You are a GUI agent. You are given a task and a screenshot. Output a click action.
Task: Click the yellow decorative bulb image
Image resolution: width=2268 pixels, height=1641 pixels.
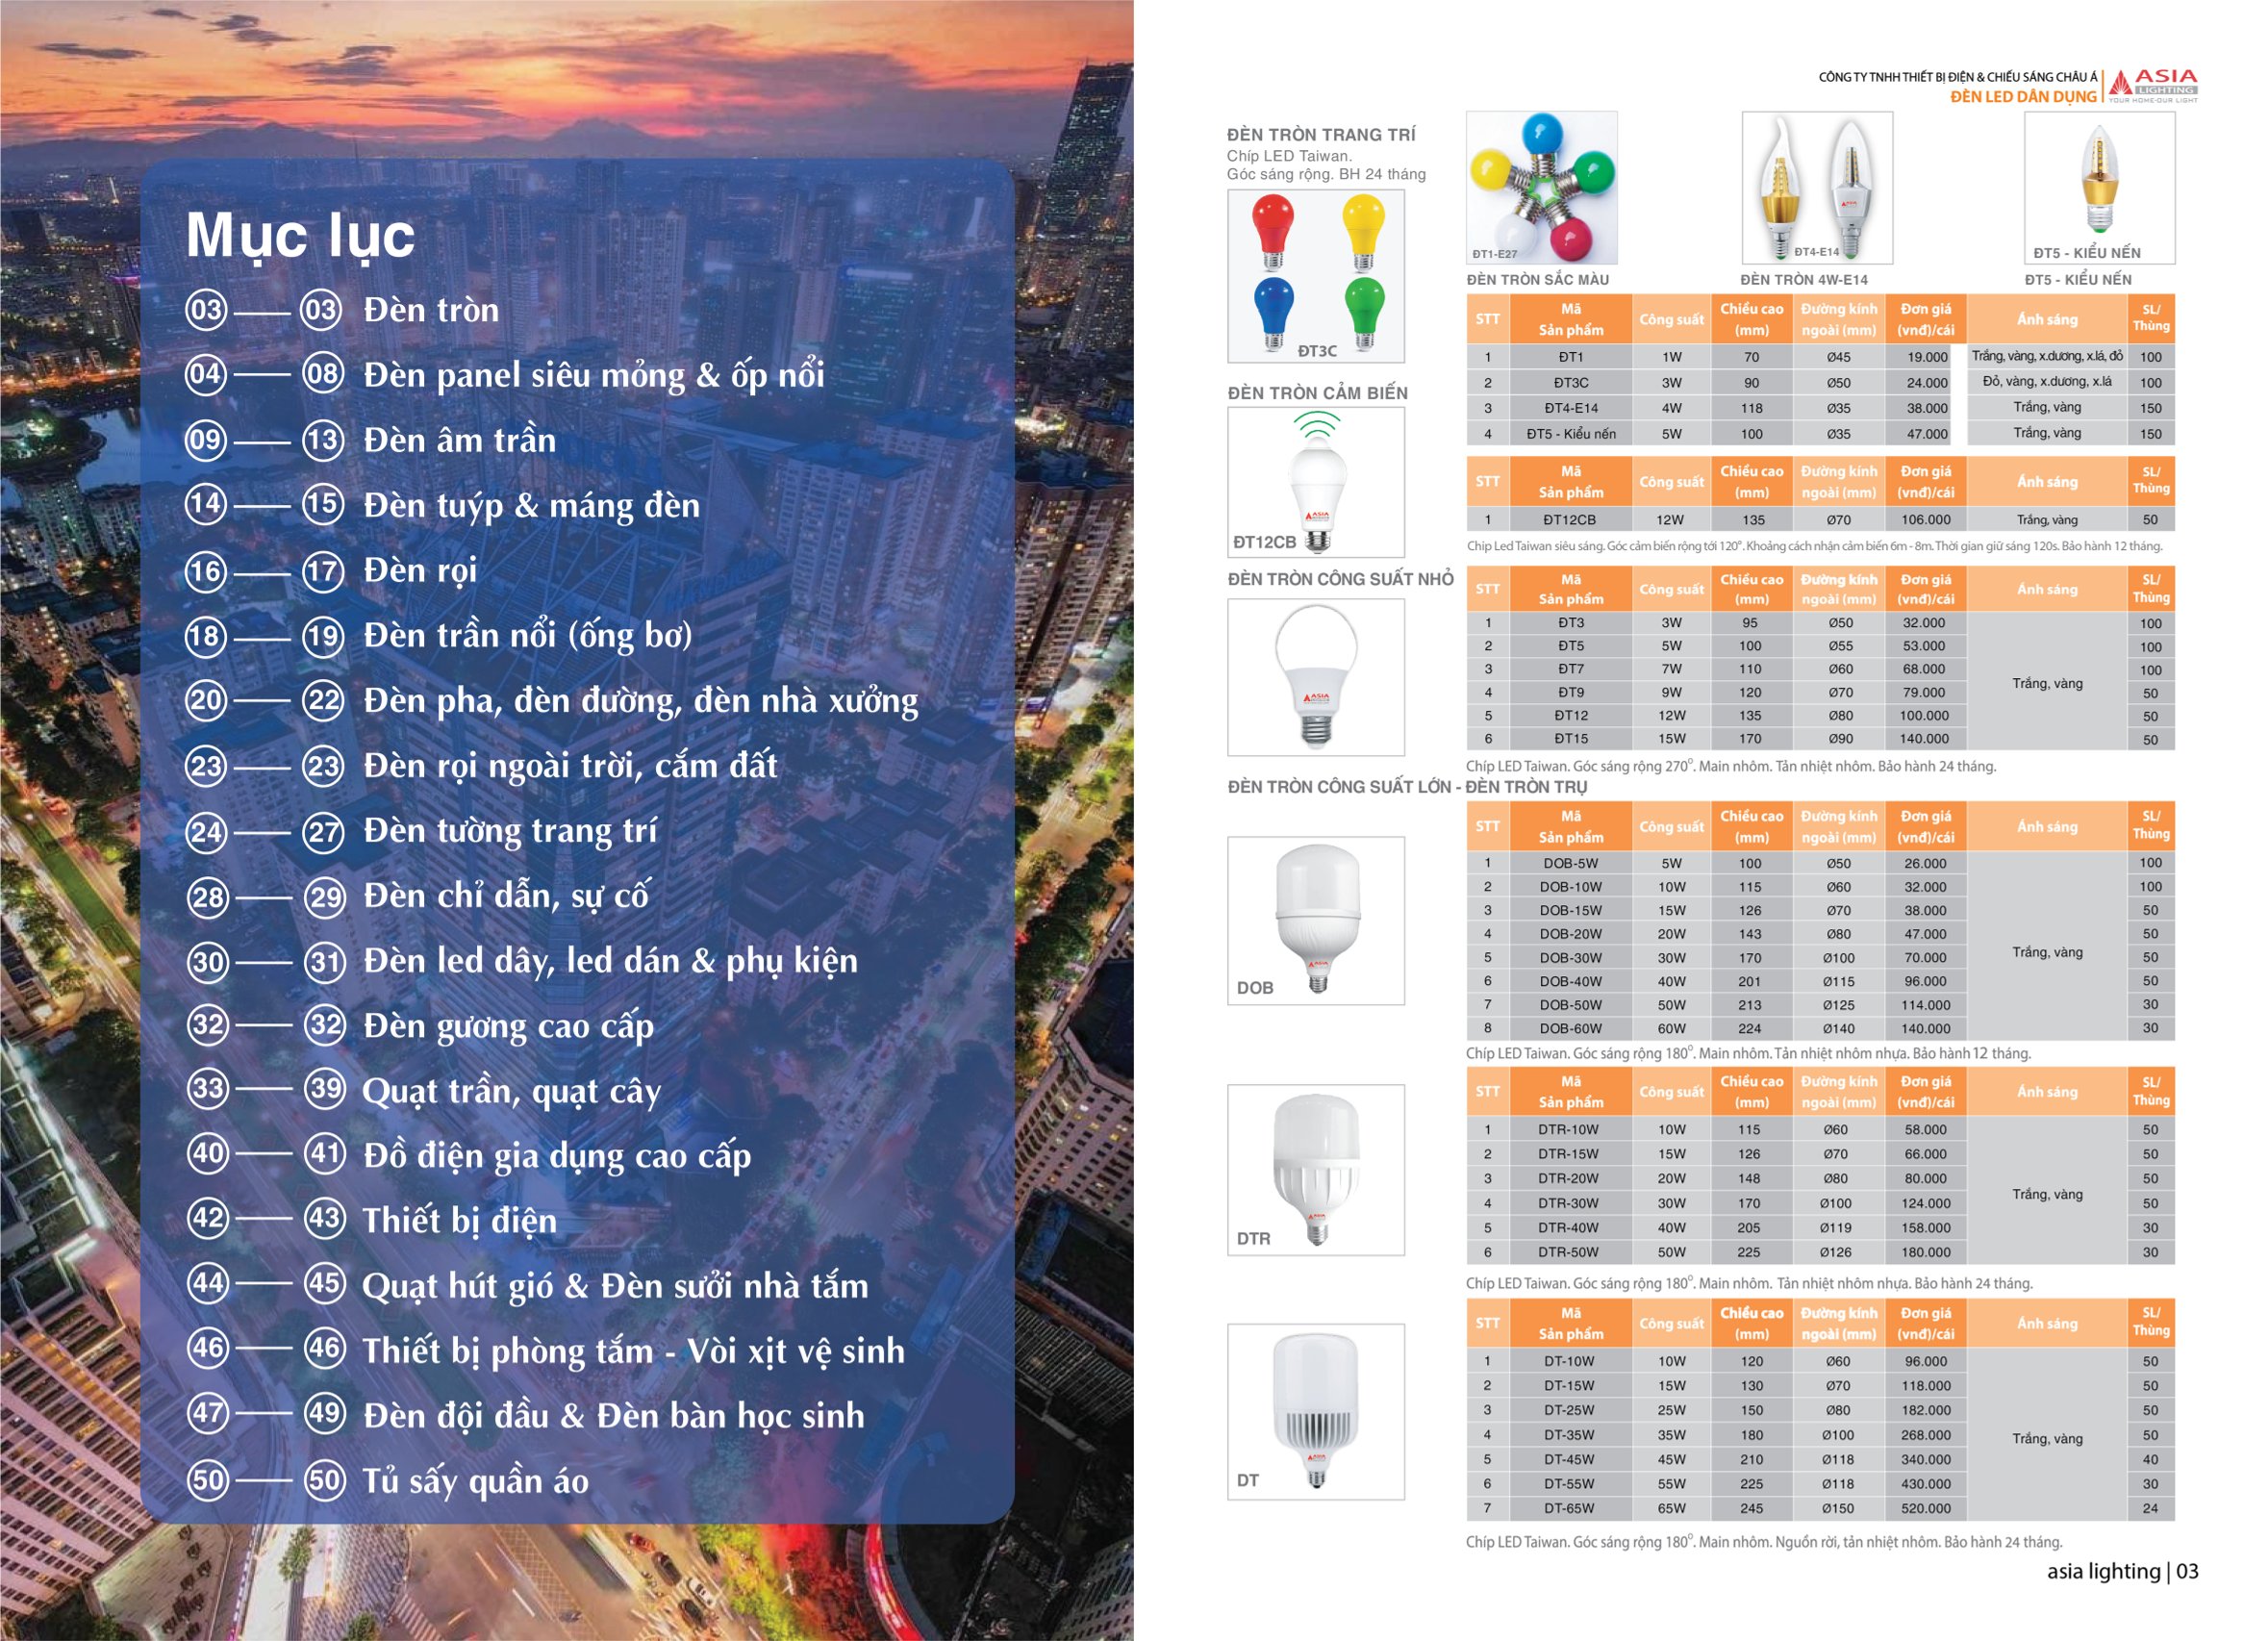tap(1364, 232)
